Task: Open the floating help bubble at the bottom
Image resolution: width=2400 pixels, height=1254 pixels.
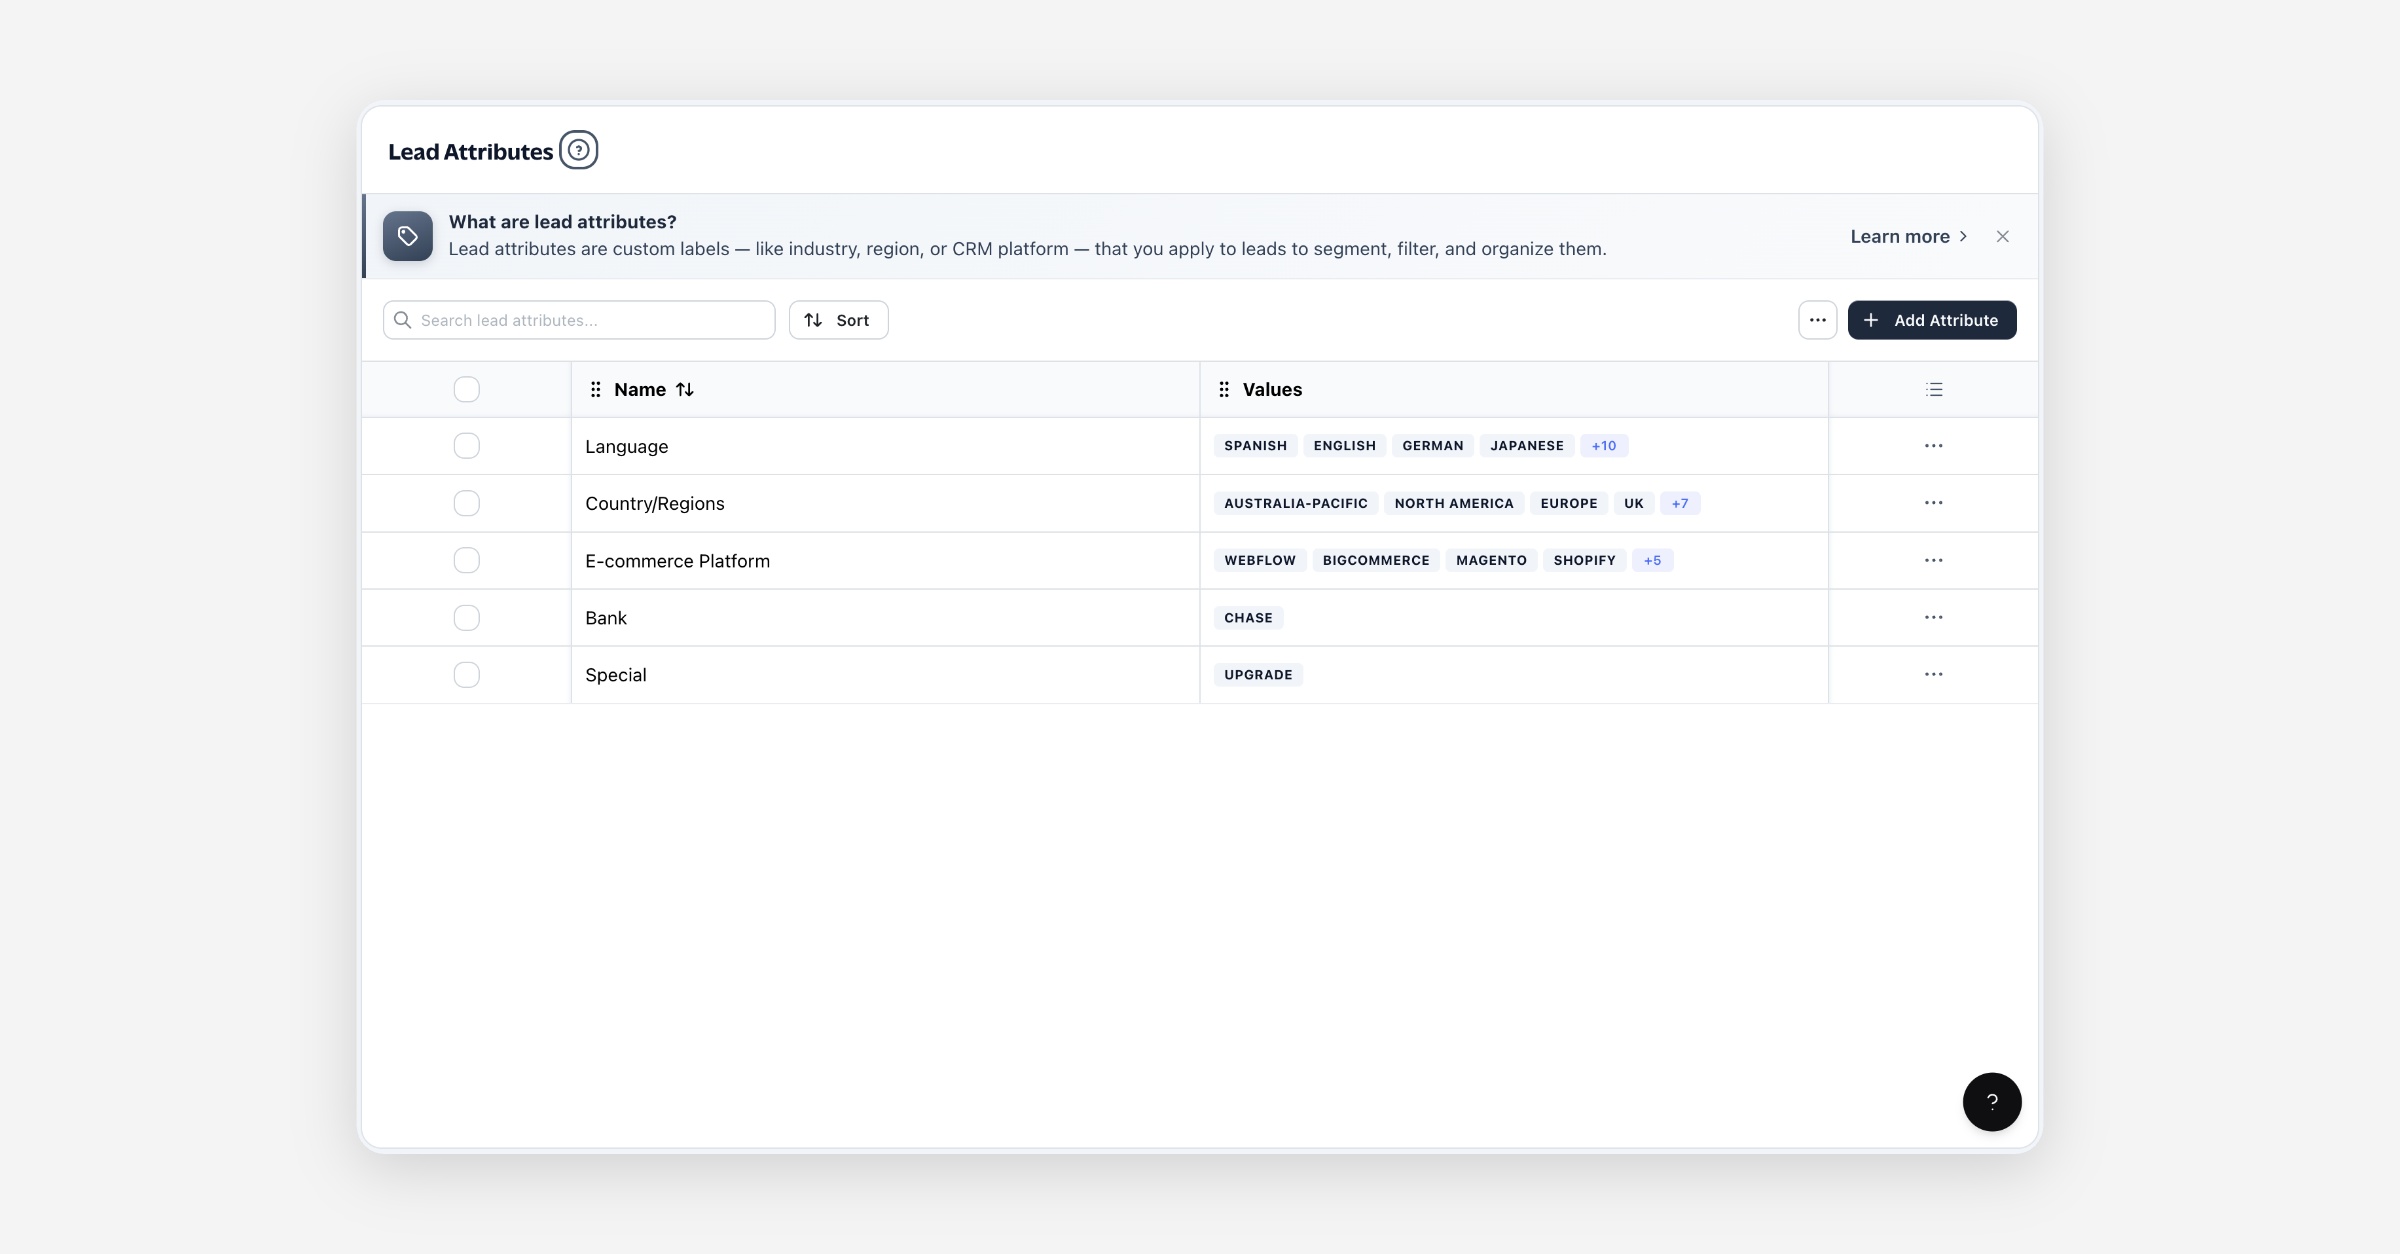Action: click(x=1992, y=1102)
